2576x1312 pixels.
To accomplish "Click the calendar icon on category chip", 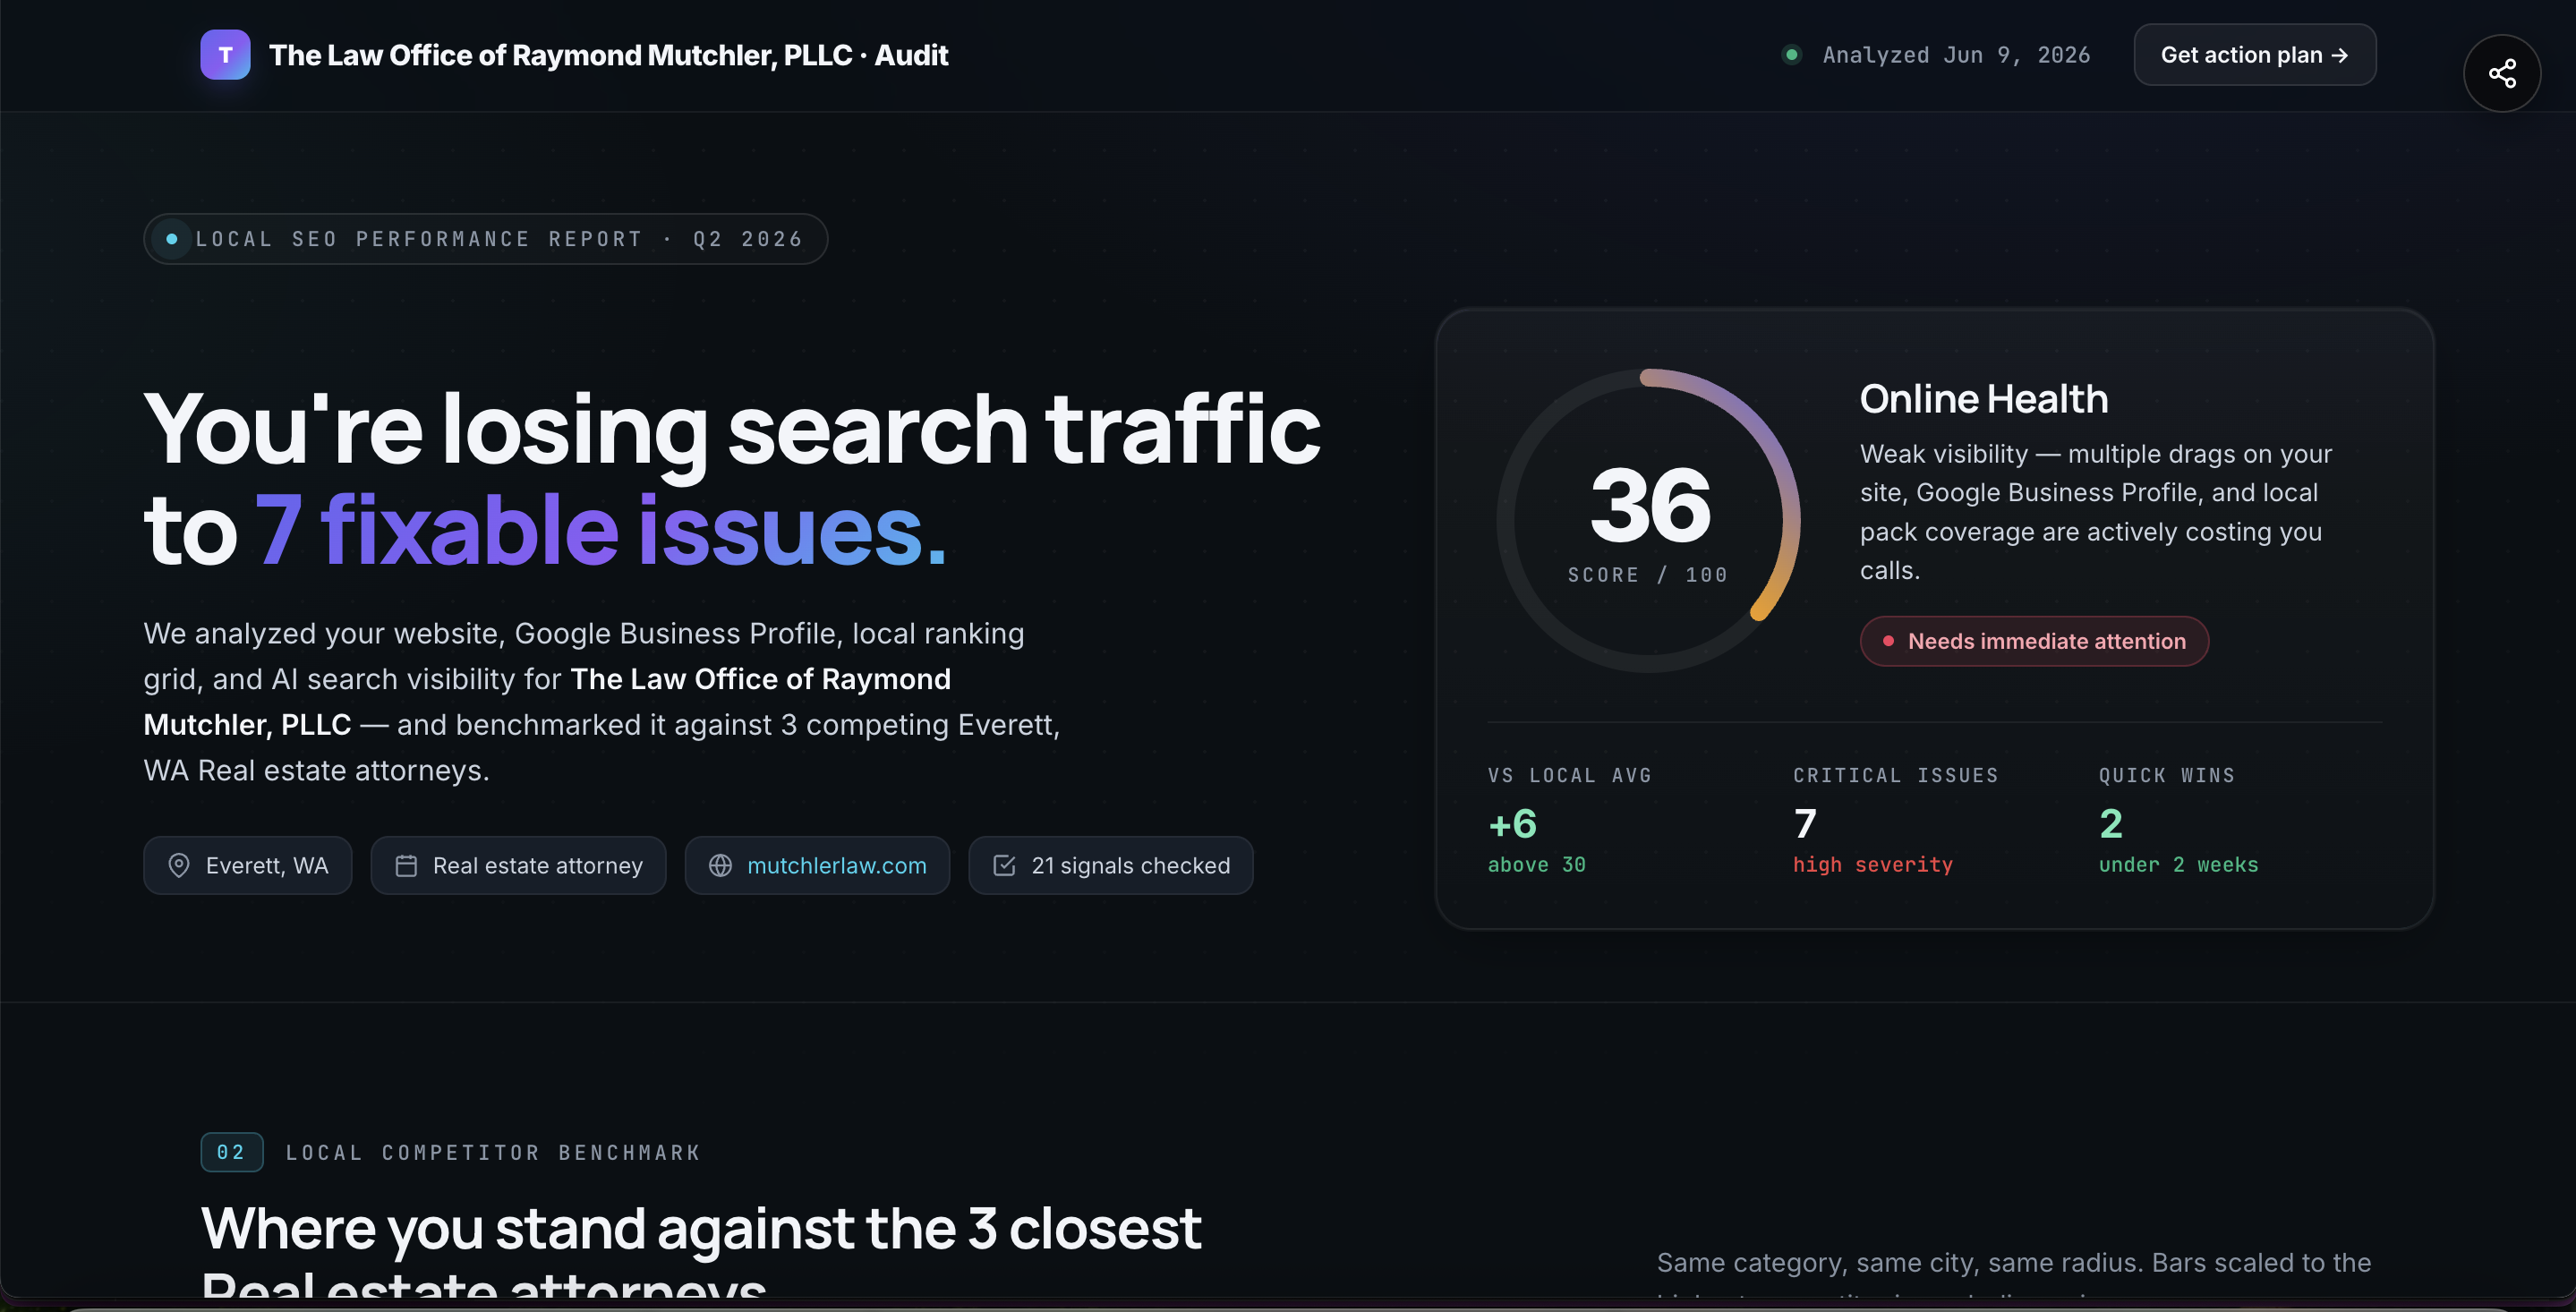I will click(x=406, y=865).
